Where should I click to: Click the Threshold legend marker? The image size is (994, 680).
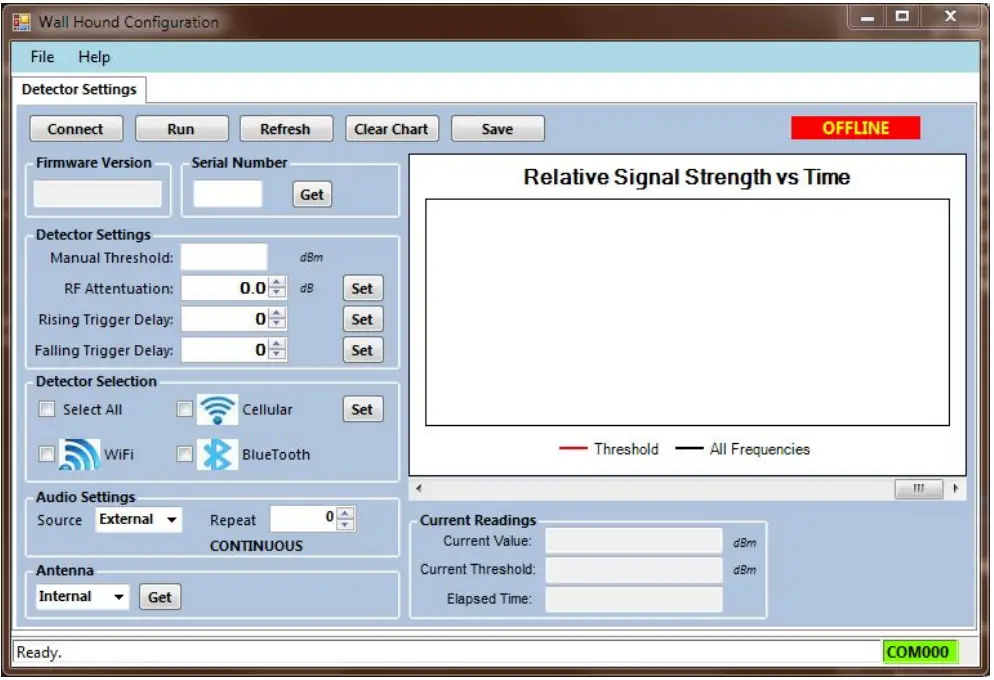click(572, 449)
